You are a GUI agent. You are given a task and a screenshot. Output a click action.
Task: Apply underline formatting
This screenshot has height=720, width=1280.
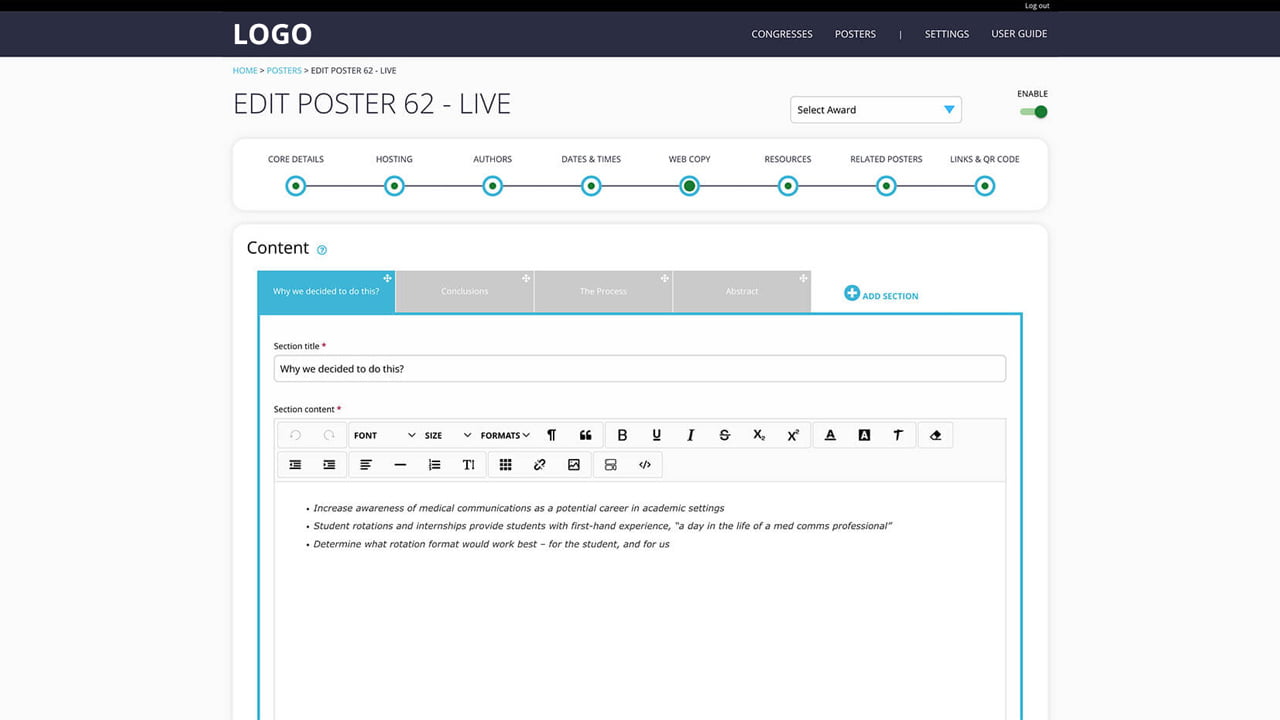tap(656, 435)
